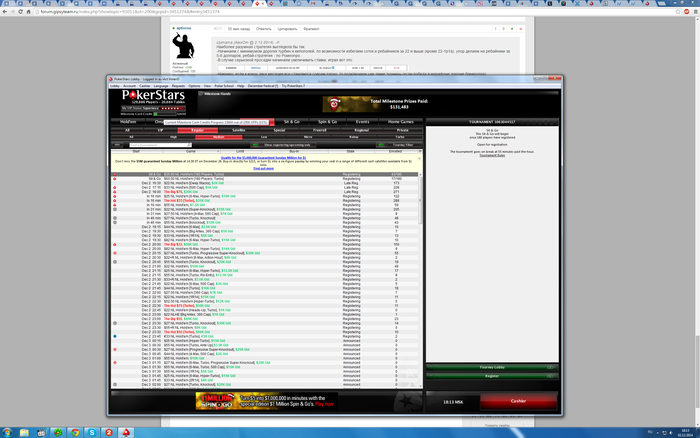Select the Low buy-in filter
The height and width of the screenshot is (438, 700).
coord(264,137)
